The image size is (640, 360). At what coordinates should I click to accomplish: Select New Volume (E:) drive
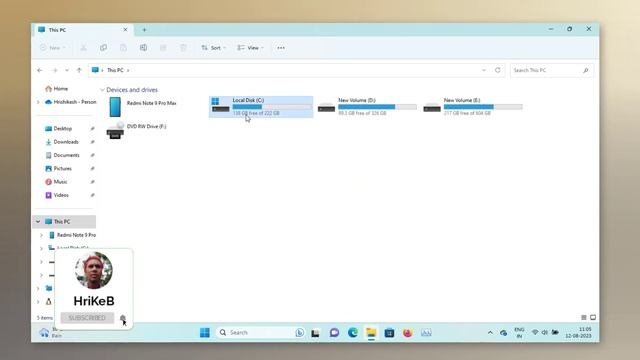[473, 107]
